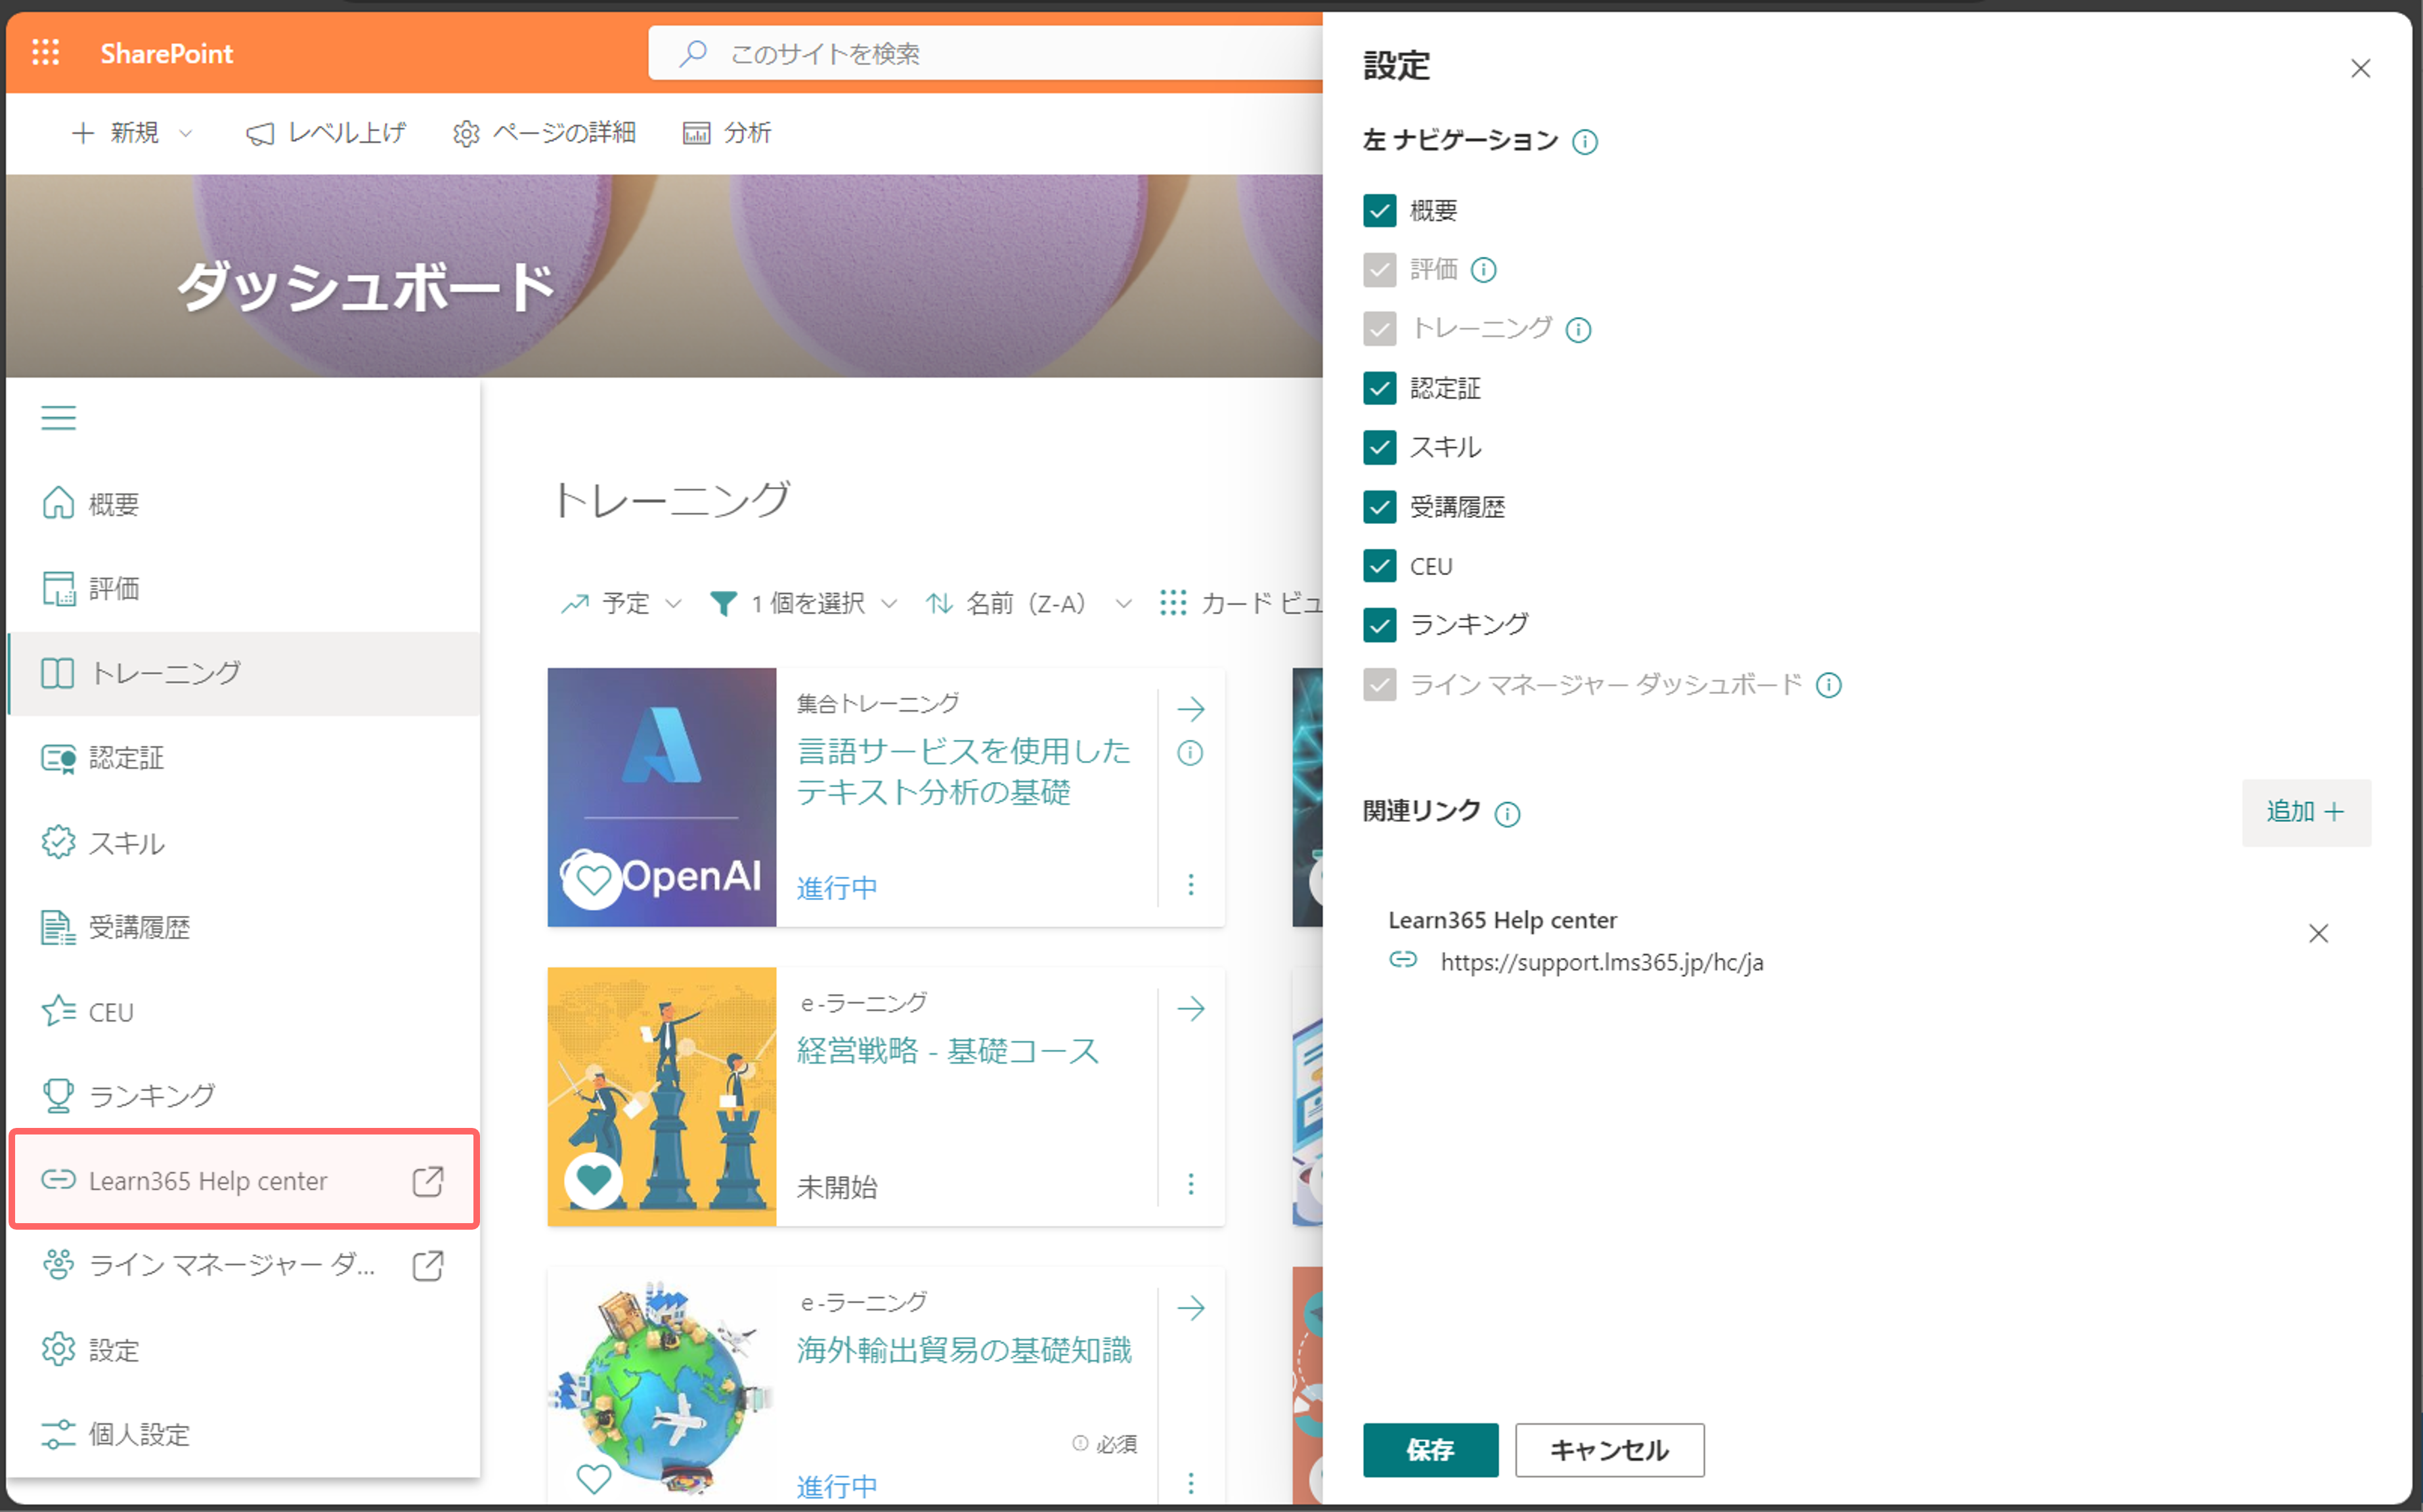The image size is (2423, 1512).
Task: Click the globe thumbnail of 海外輸出貿易 course
Action: [x=661, y=1387]
